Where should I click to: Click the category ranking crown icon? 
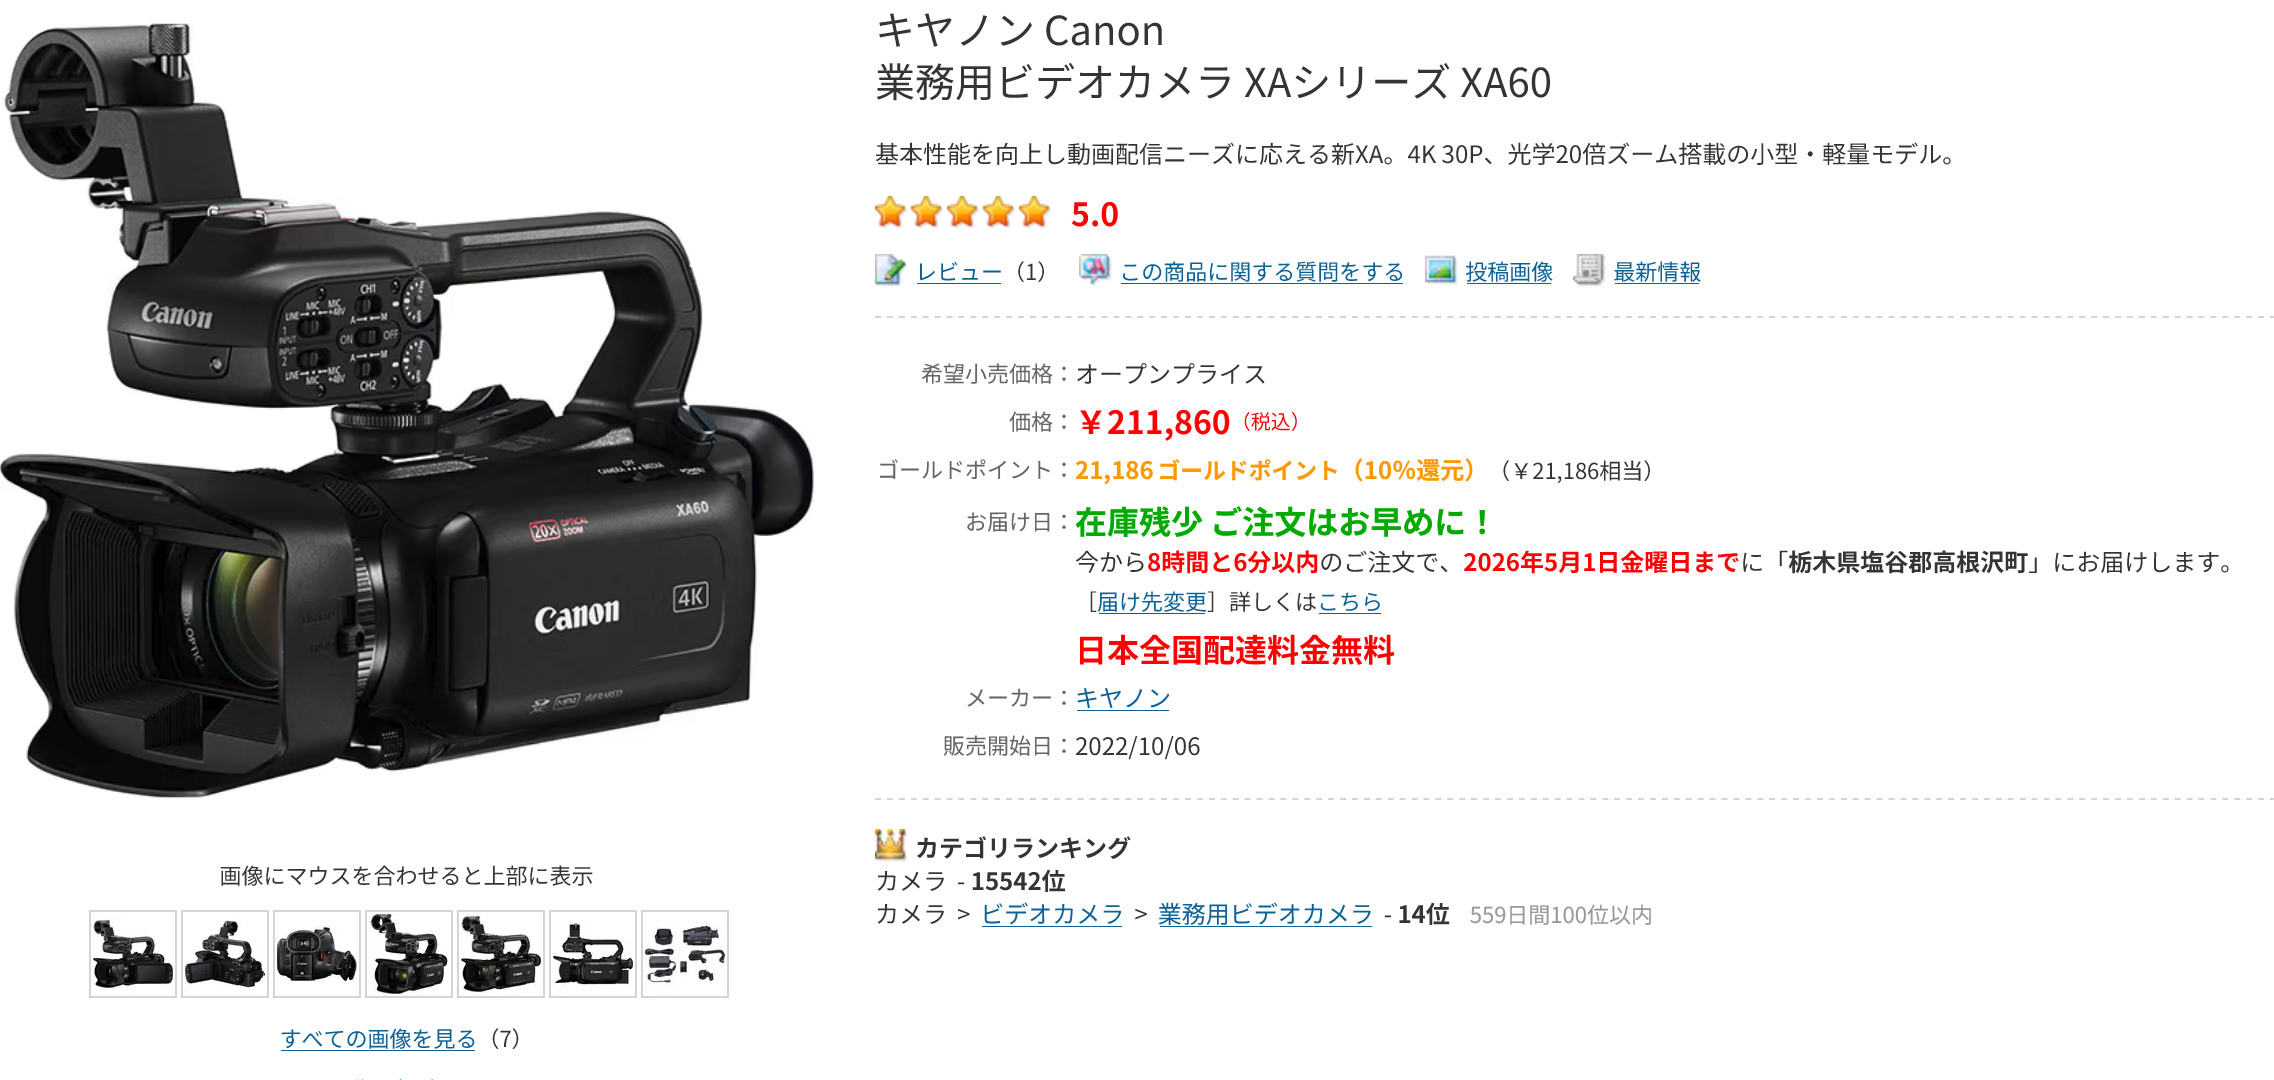[890, 844]
